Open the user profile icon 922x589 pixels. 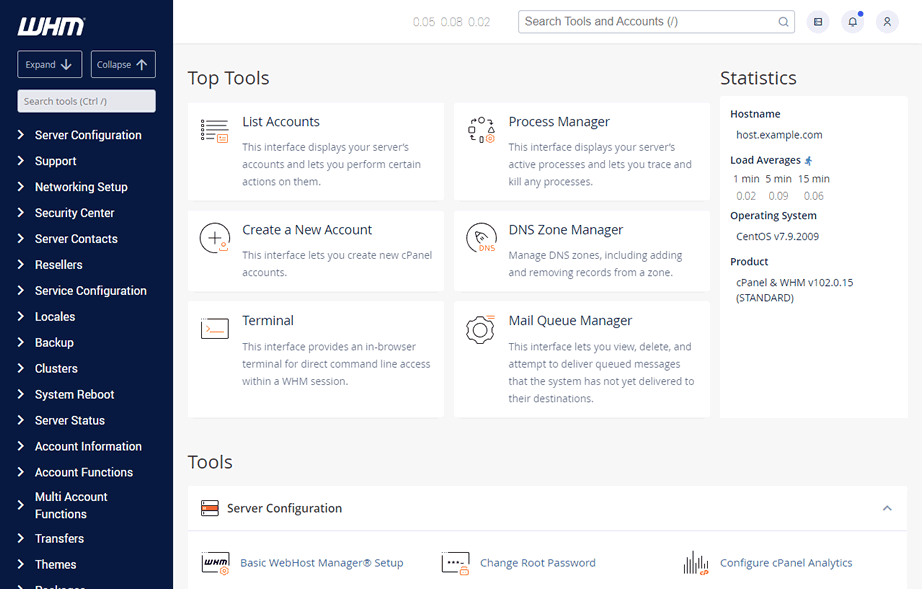click(x=887, y=21)
